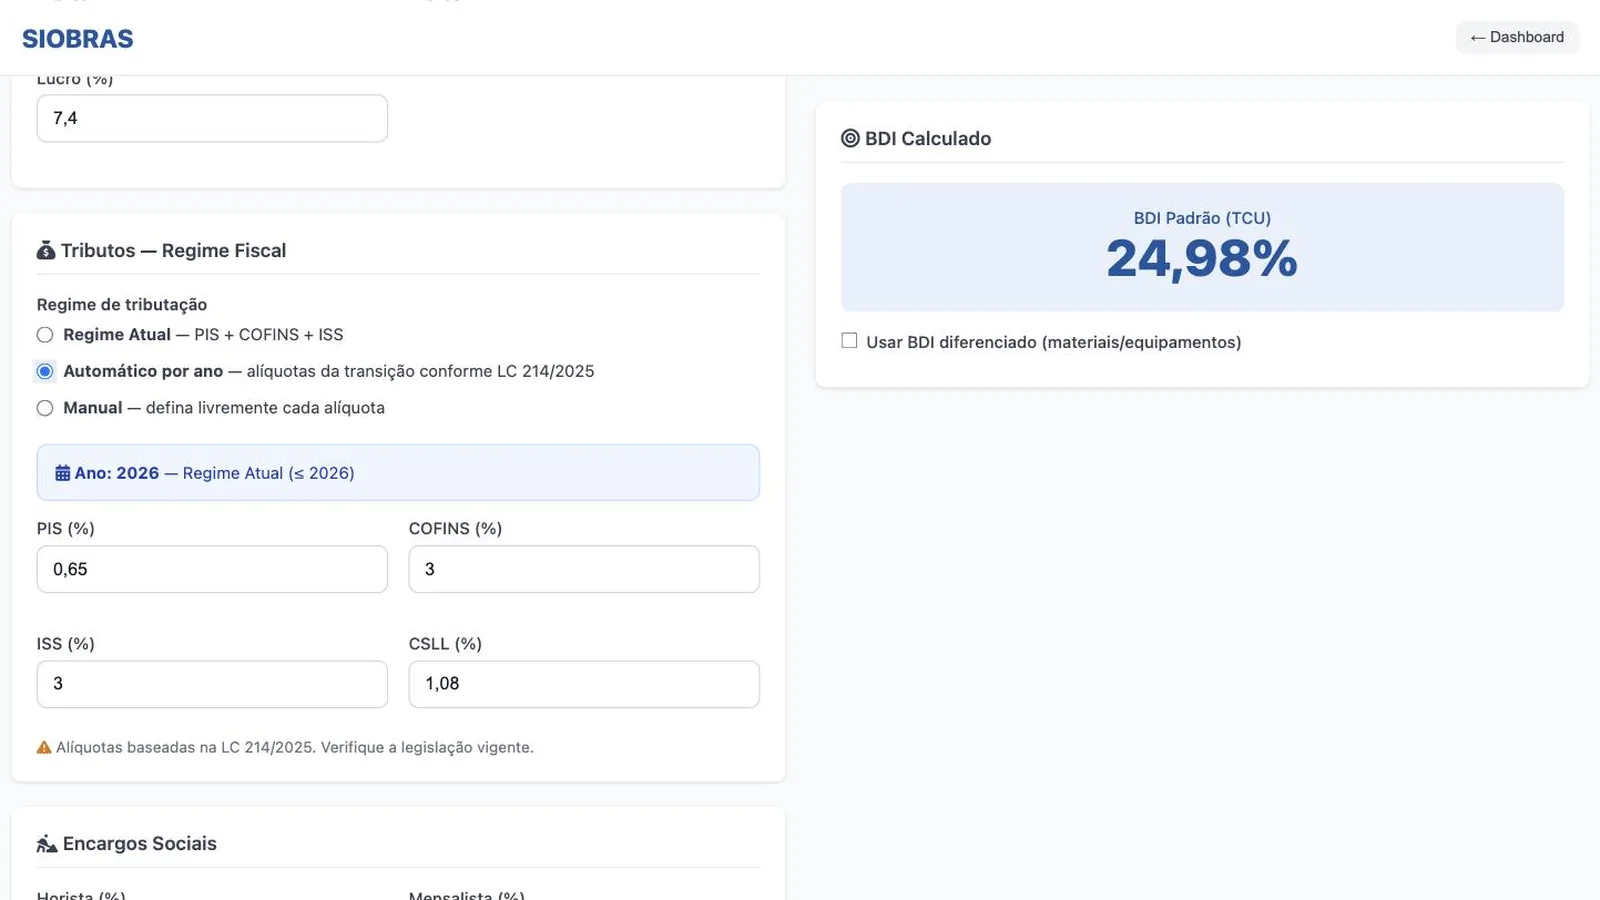The height and width of the screenshot is (900, 1600).
Task: Click the target icon beside BDI Calculado
Action: coord(850,139)
